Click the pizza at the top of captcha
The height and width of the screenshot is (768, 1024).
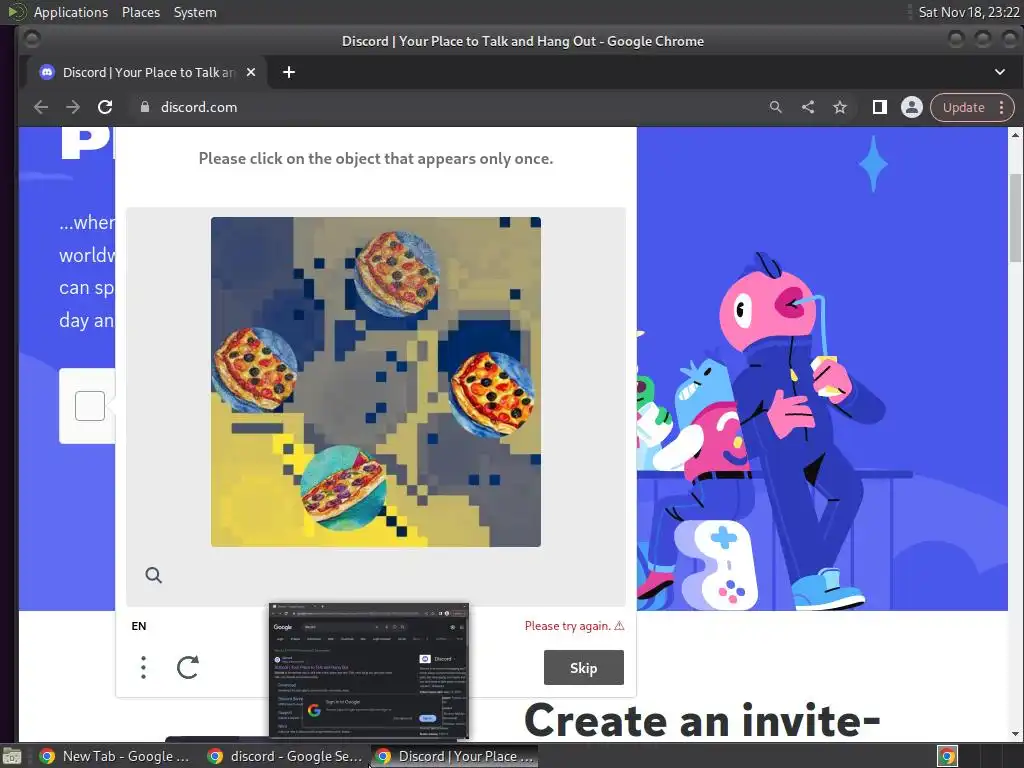pos(397,274)
